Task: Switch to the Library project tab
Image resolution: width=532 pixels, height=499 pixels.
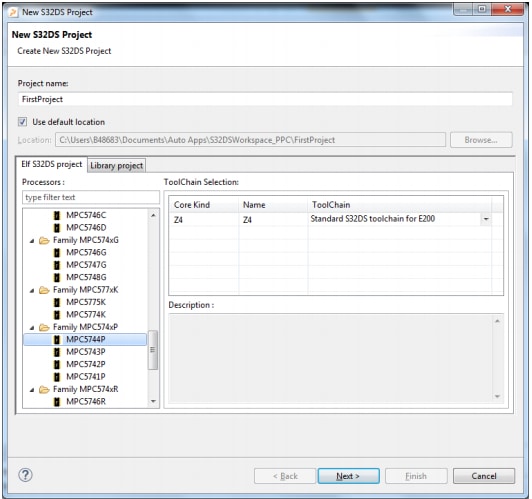Action: 117,166
